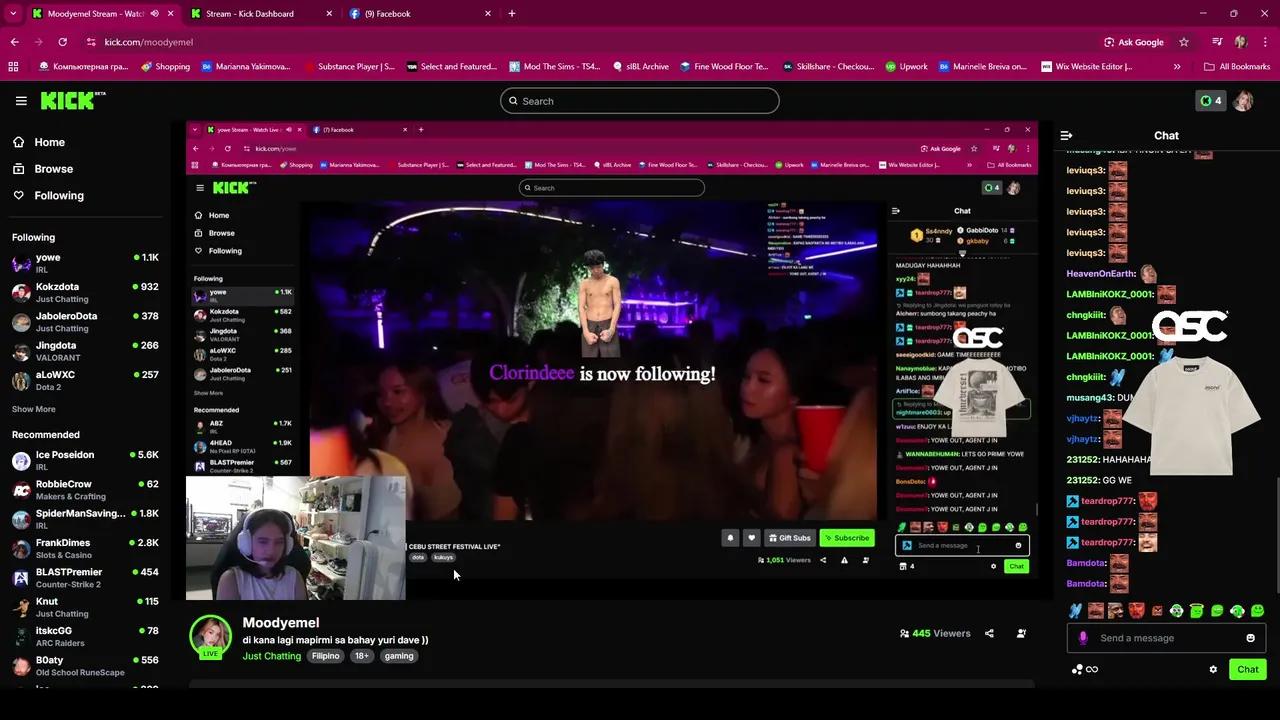Screen dimensions: 1280x720
Task: Toggle the hamburger menu next to the Kick logo
Action: [21, 100]
